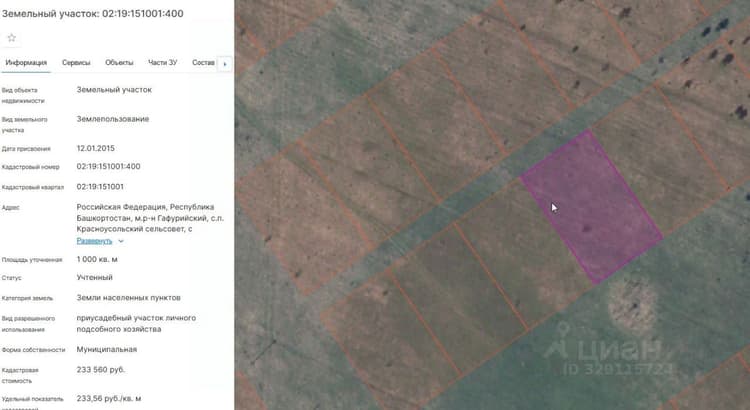The width and height of the screenshot is (750, 410).
Task: Select status value Учтенный
Action: click(x=95, y=277)
